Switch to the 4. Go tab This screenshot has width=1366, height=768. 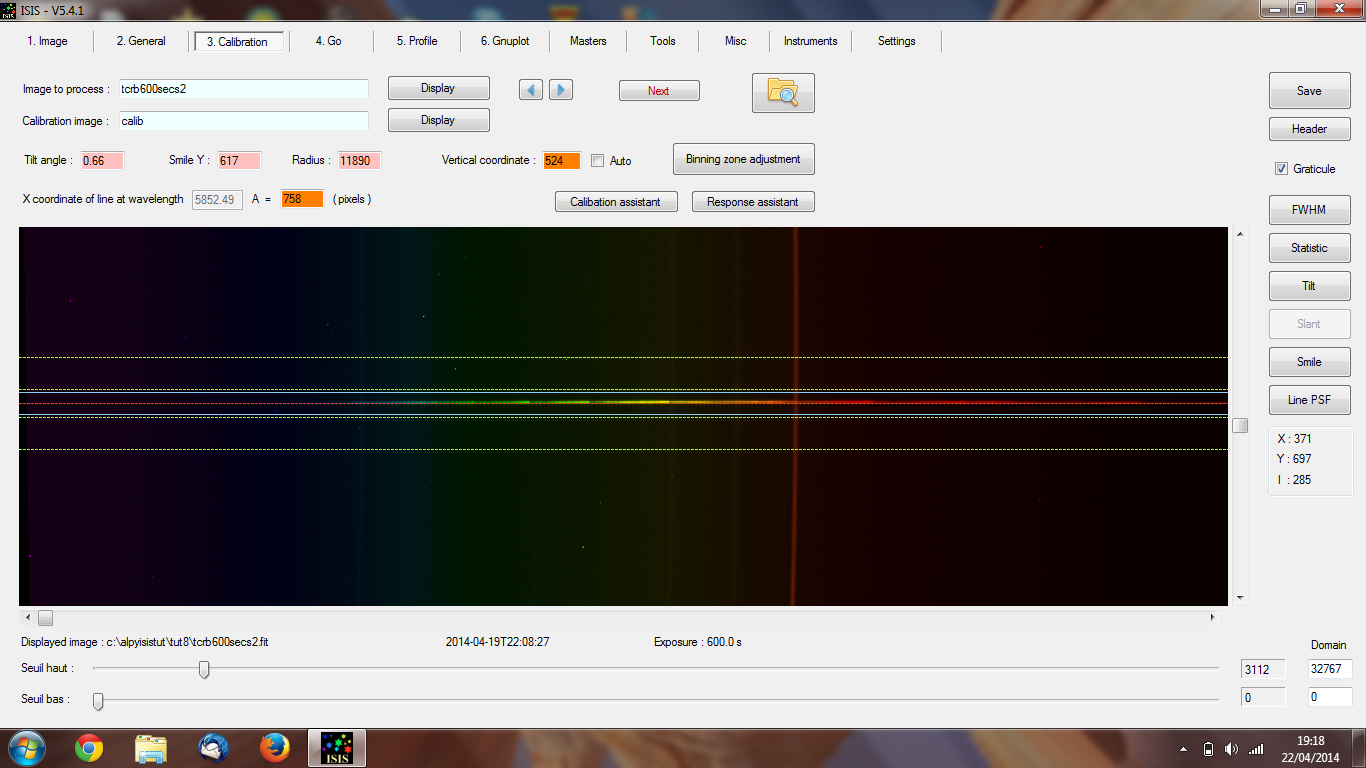[x=328, y=41]
